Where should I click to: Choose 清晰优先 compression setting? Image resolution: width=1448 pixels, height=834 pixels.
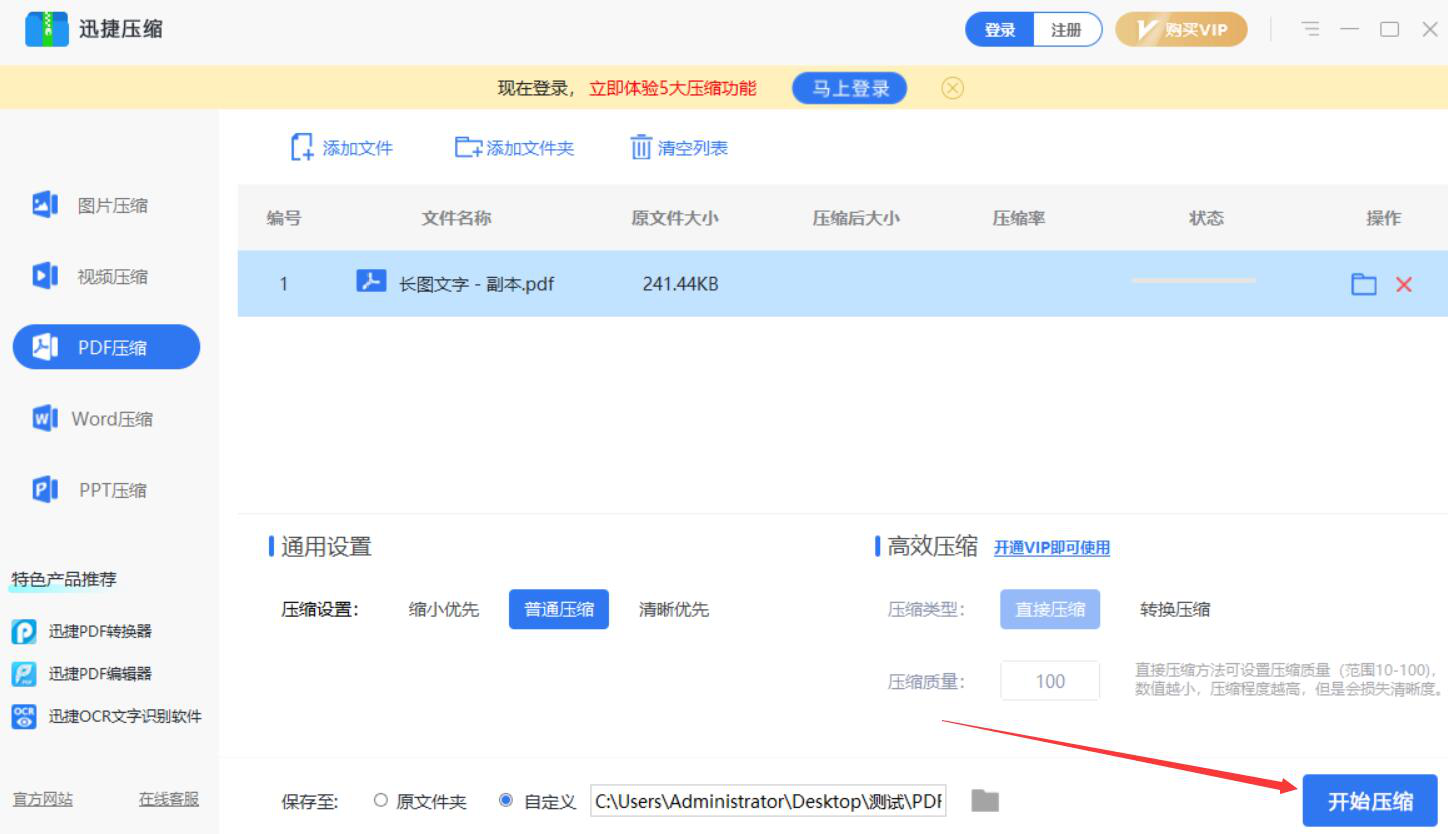pos(673,610)
